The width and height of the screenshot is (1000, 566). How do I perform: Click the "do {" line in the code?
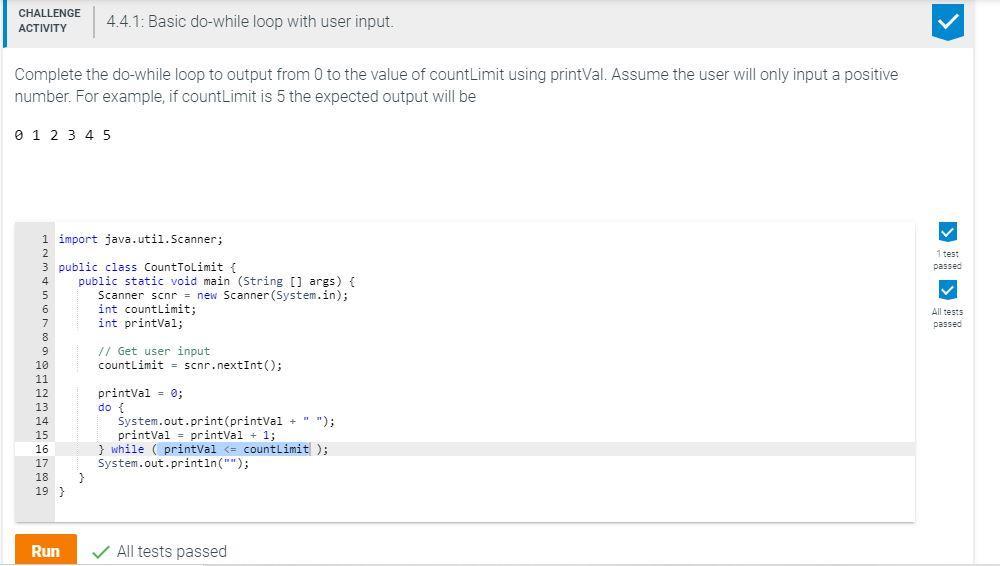click(111, 407)
